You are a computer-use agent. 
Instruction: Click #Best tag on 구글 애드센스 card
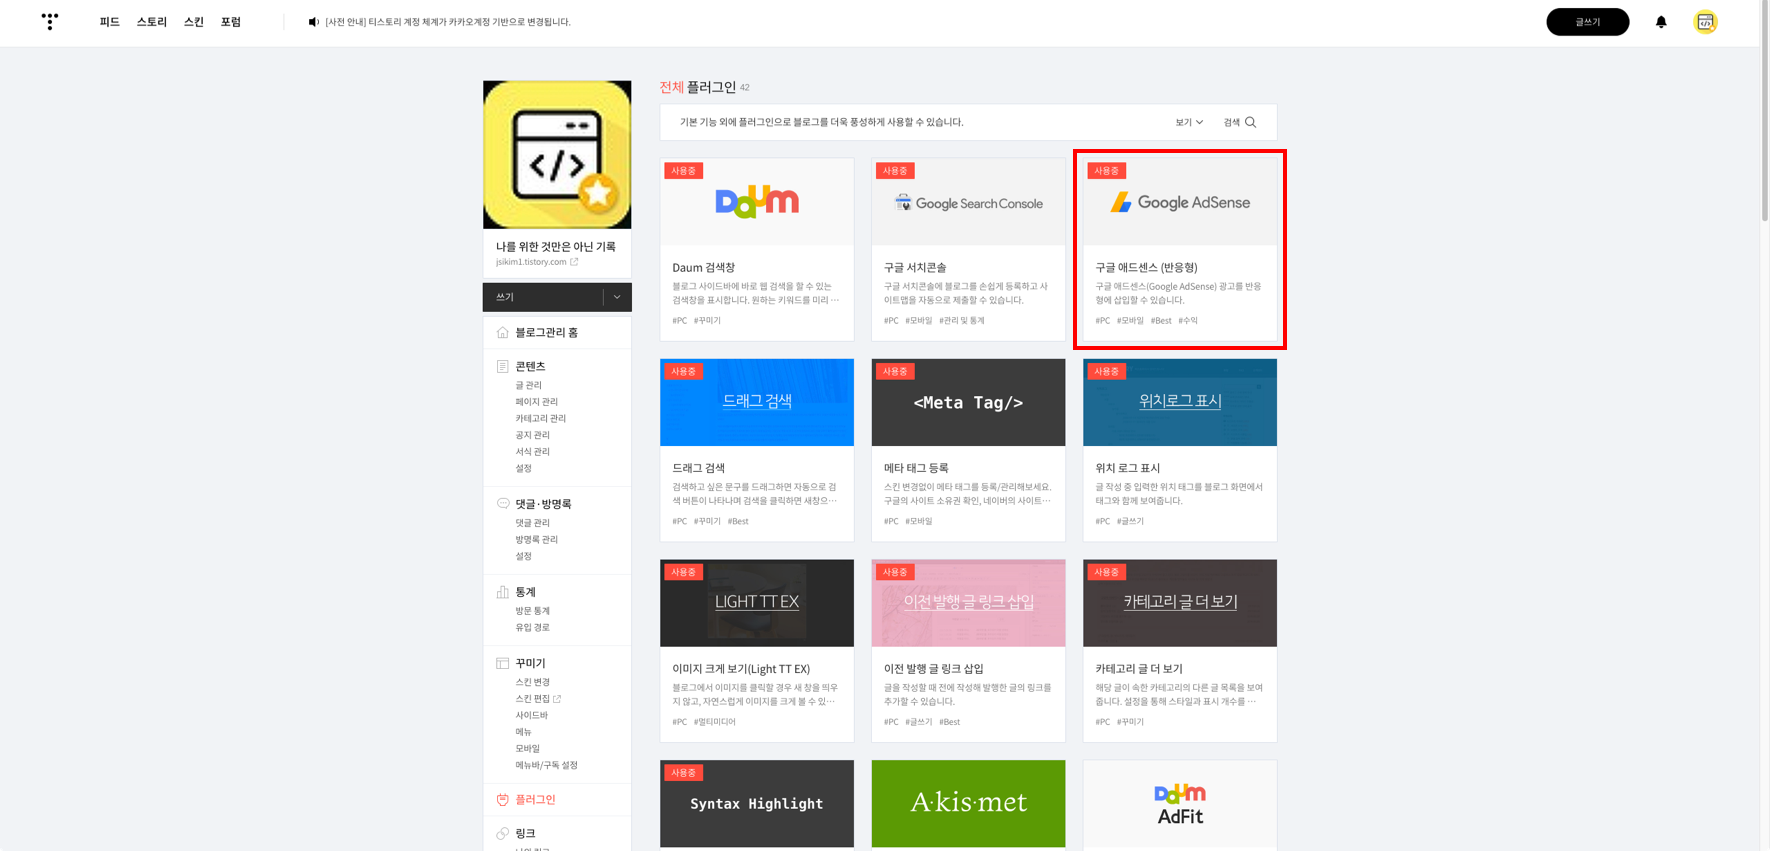pos(1161,321)
